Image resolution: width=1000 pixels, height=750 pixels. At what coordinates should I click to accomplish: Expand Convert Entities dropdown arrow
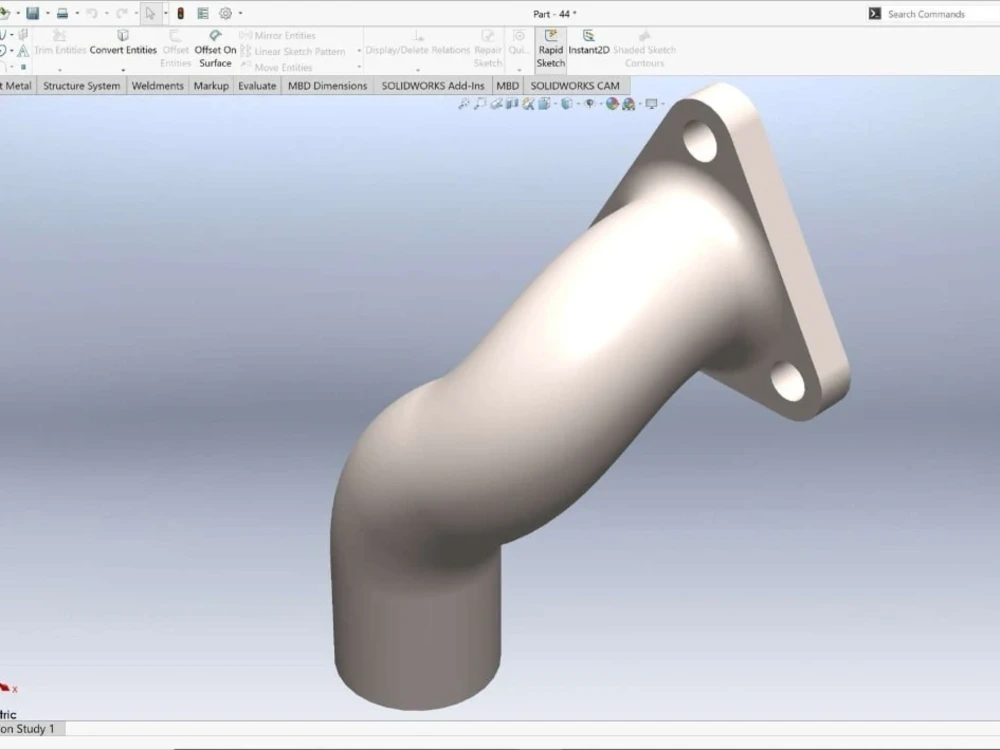pyautogui.click(x=123, y=70)
